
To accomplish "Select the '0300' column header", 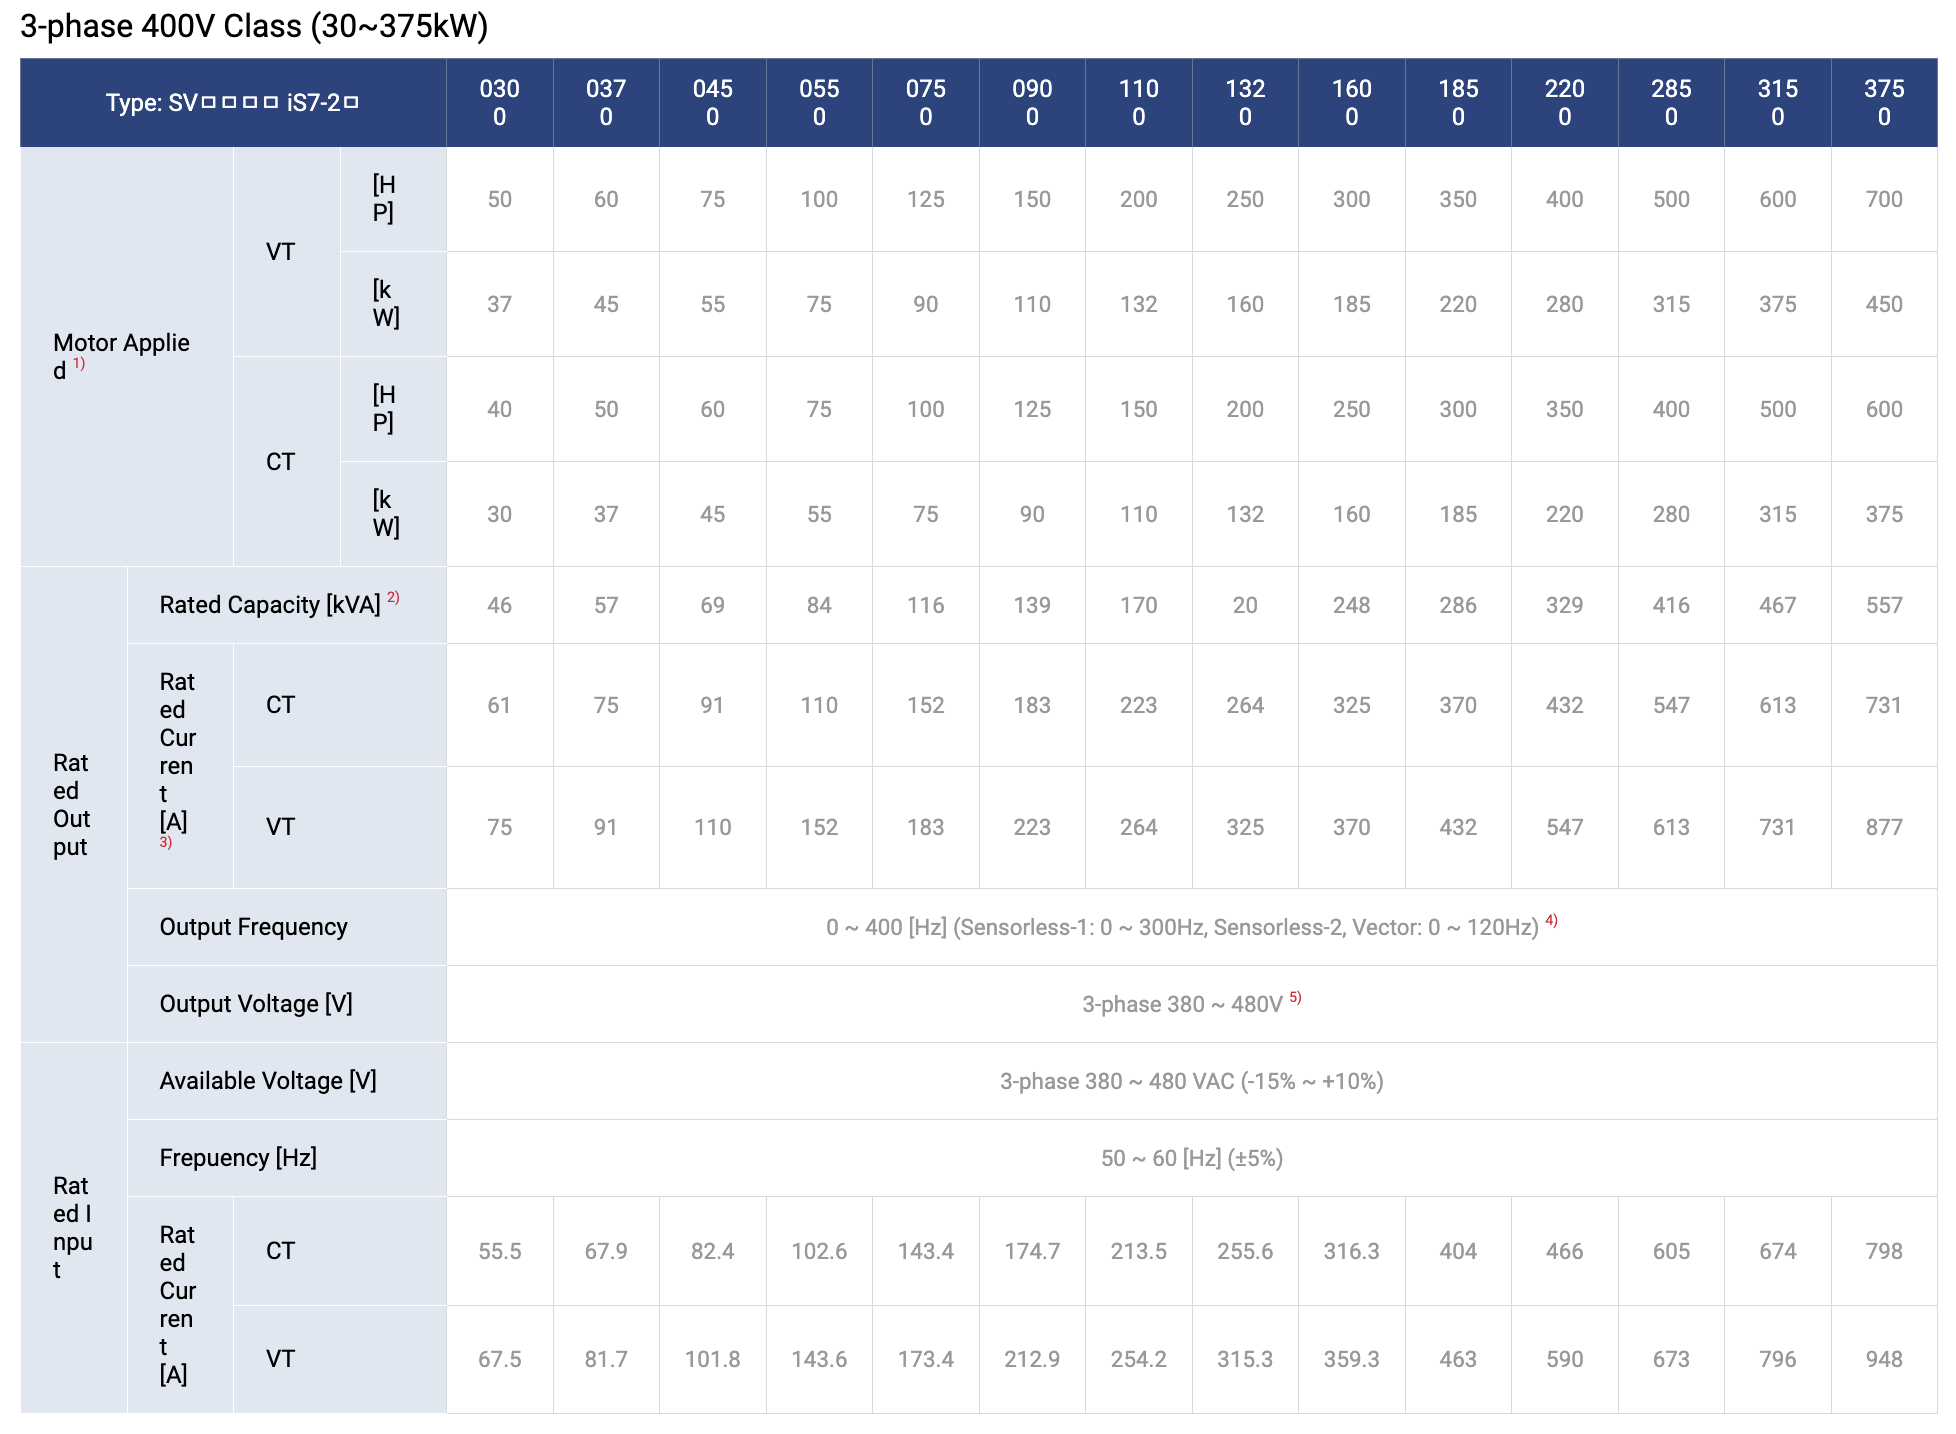I will tap(500, 103).
